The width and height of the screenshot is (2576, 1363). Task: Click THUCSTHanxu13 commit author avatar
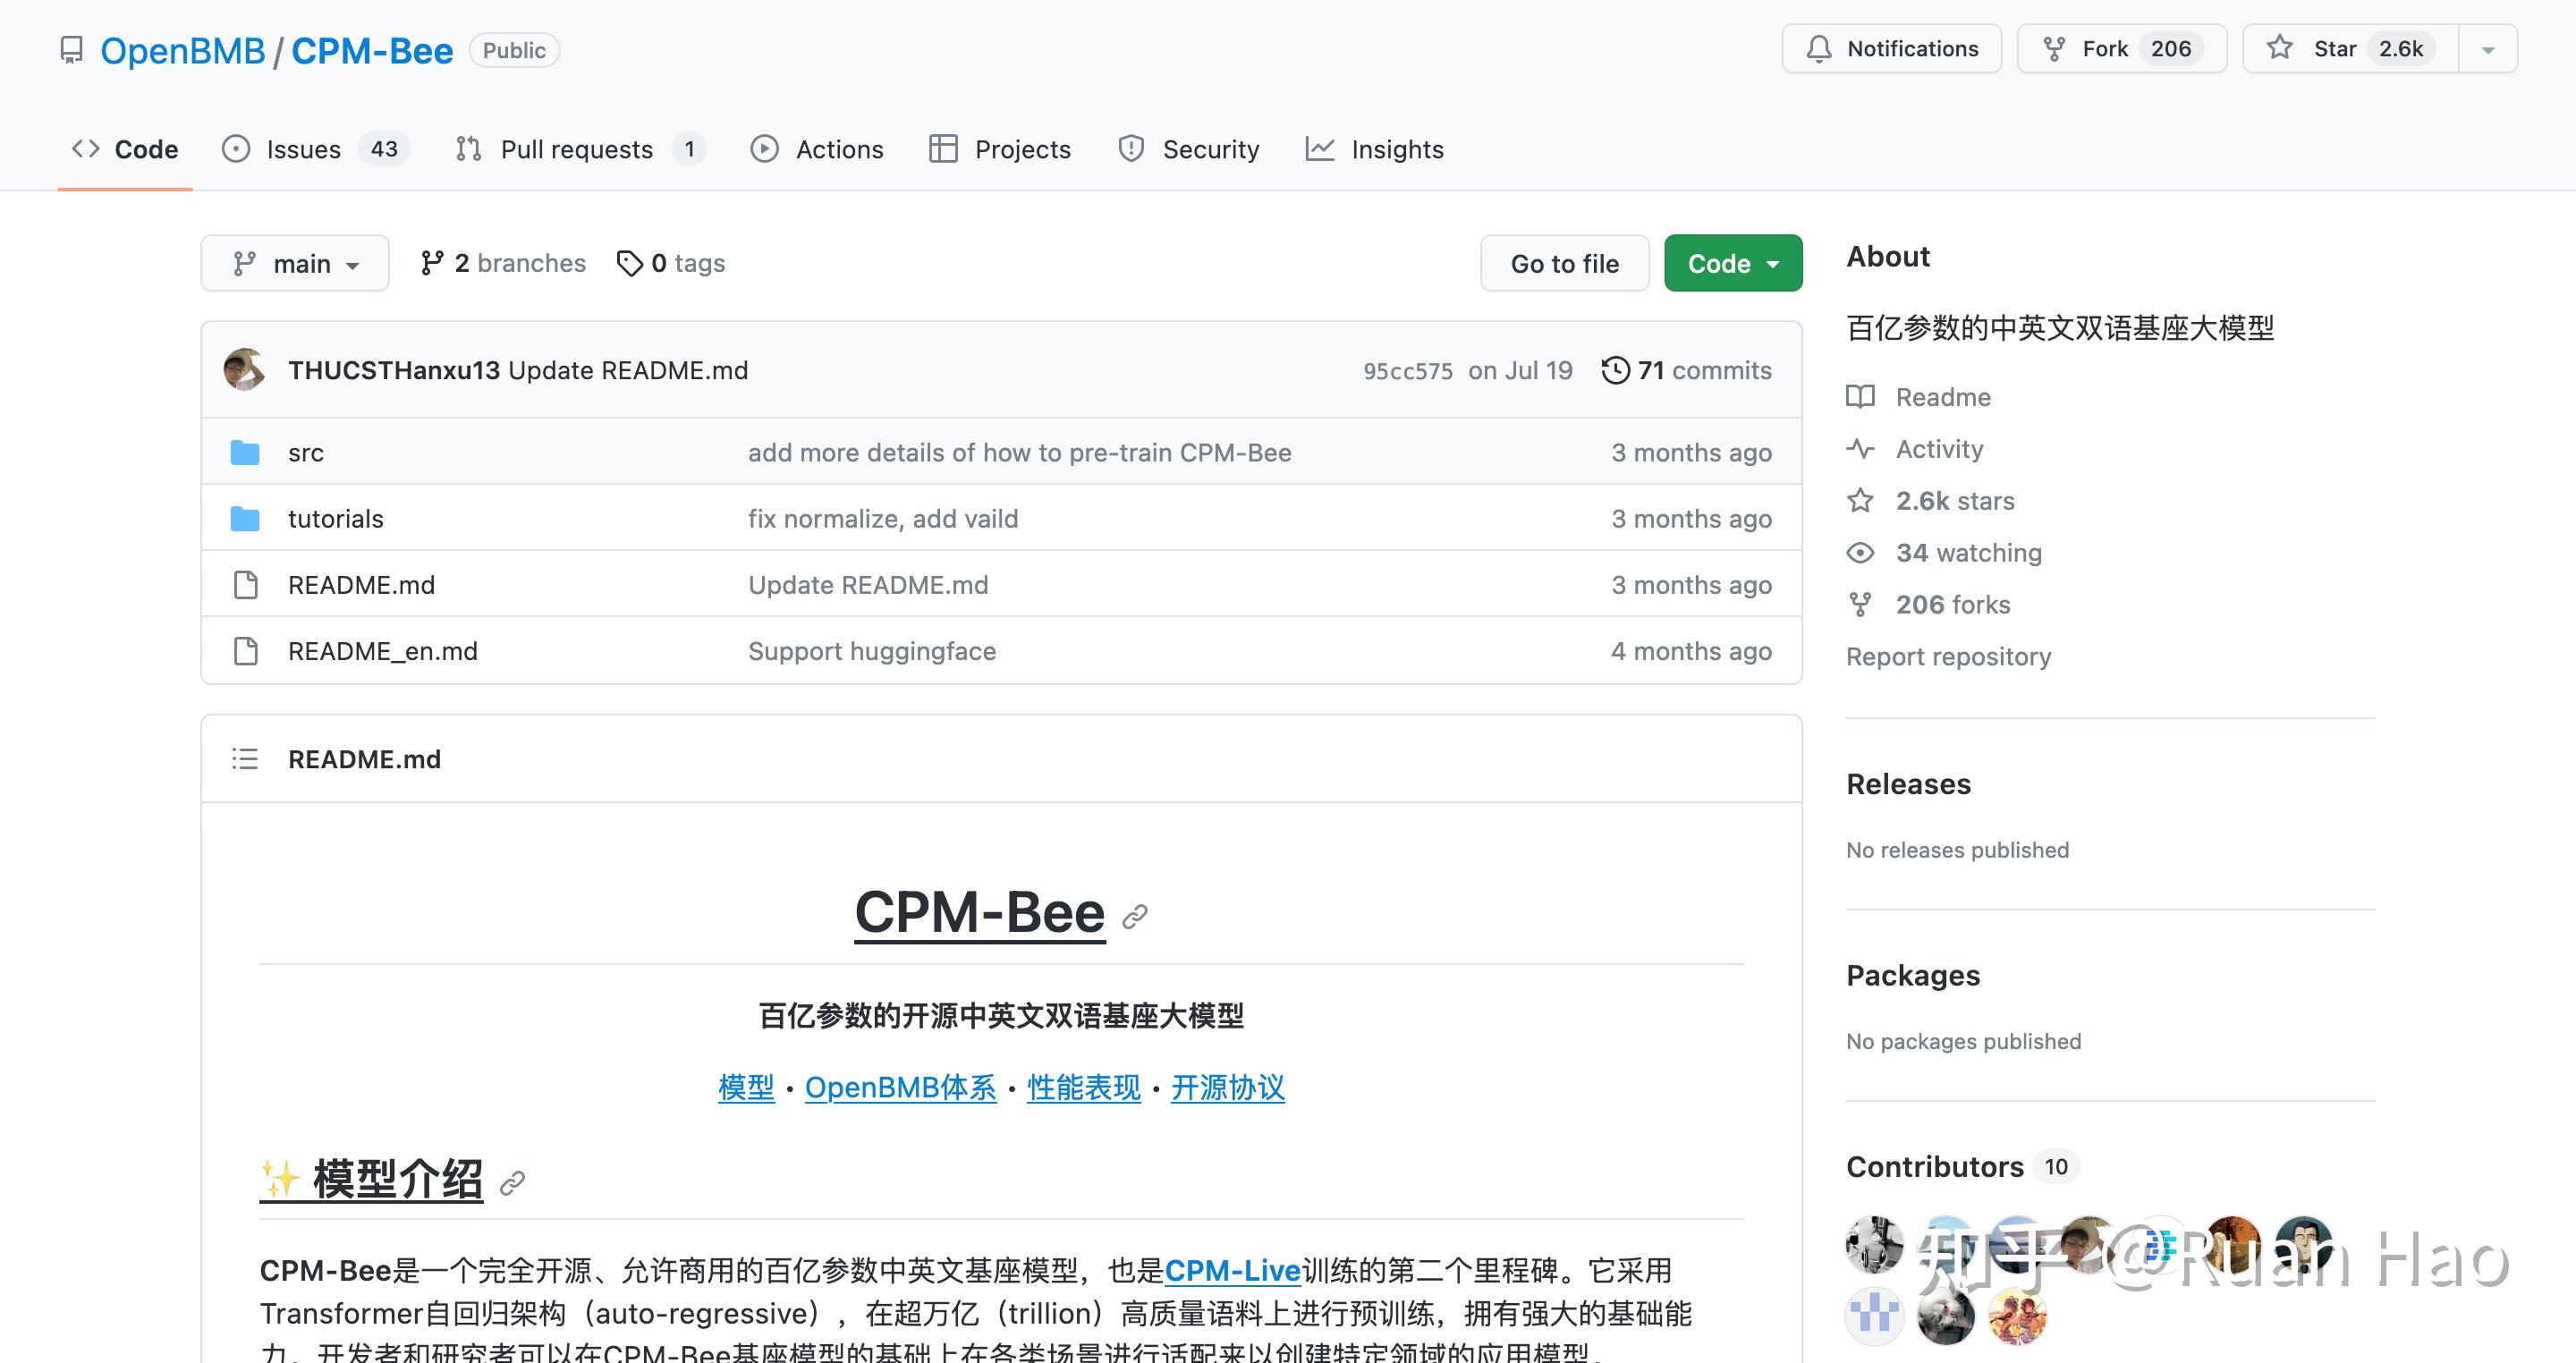pyautogui.click(x=245, y=370)
